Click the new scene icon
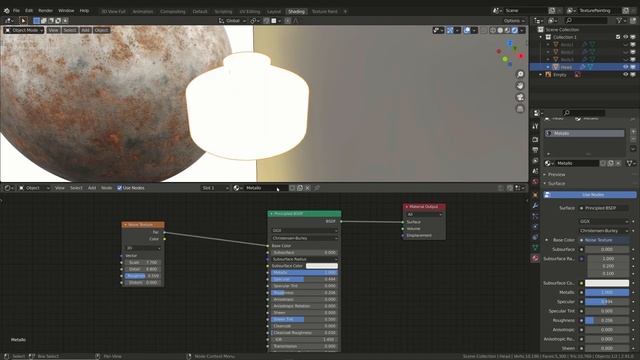The height and width of the screenshot is (360, 640). click(552, 11)
